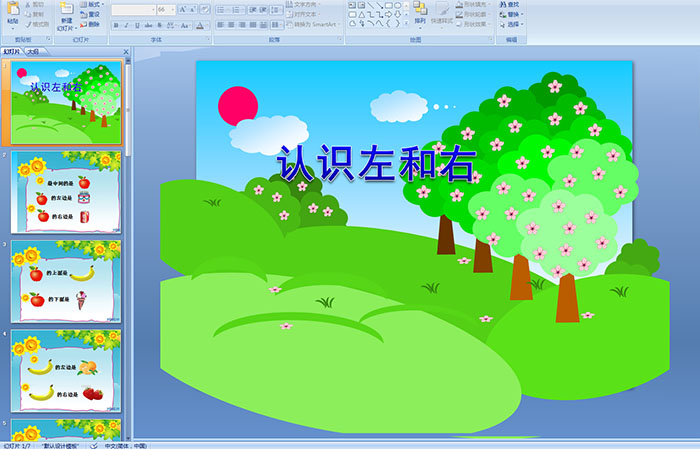Select the Text Box shape
This screenshot has height=449, width=700.
pos(352,5)
